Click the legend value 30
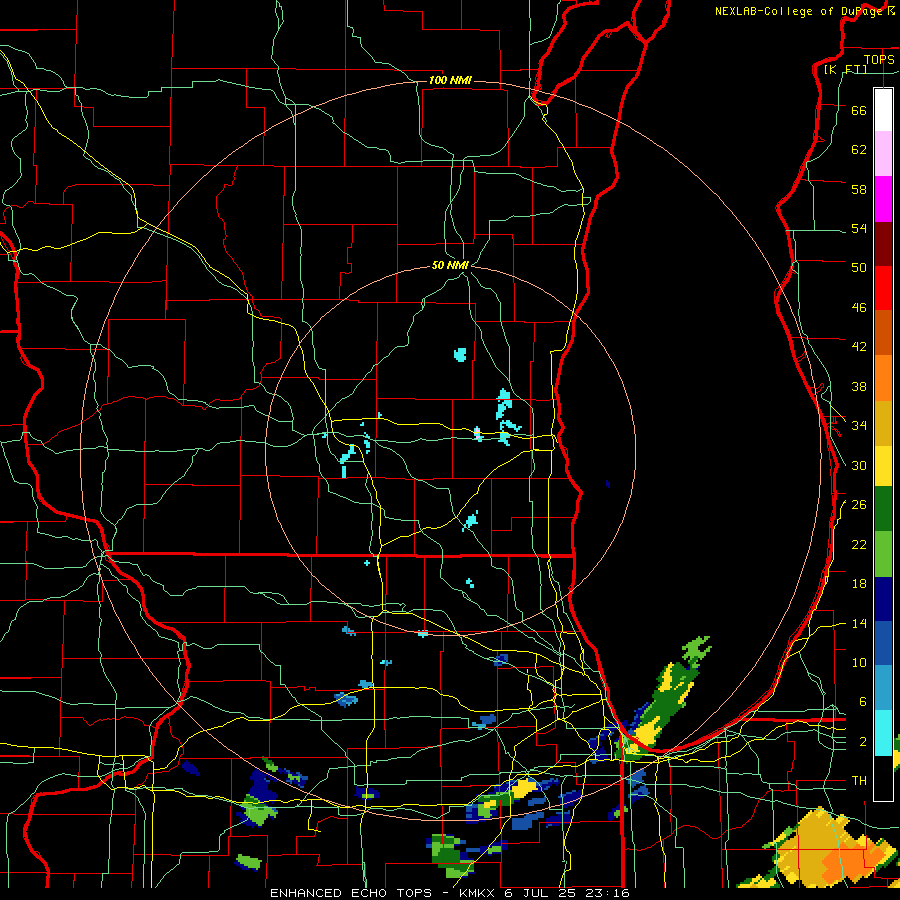 point(859,465)
